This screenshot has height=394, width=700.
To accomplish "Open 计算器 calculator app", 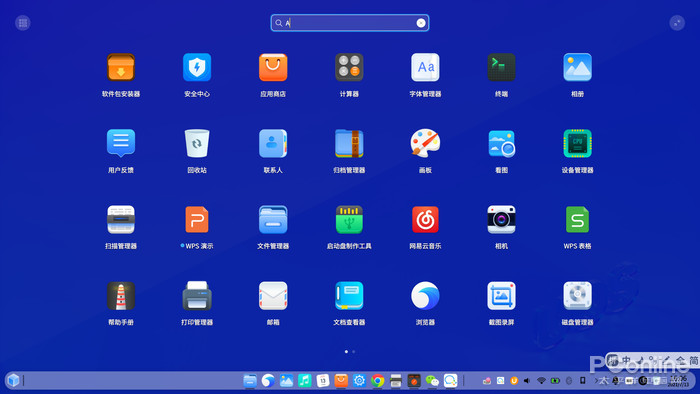I will pyautogui.click(x=349, y=67).
